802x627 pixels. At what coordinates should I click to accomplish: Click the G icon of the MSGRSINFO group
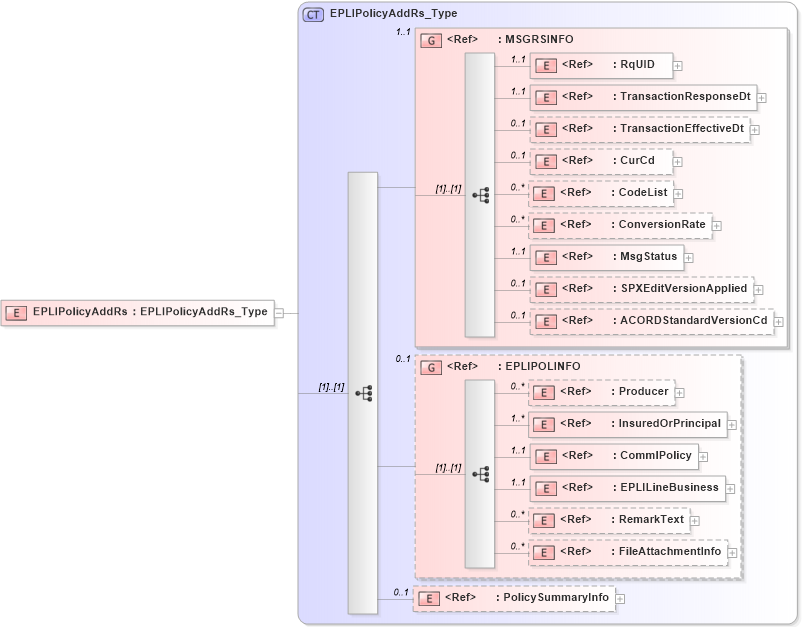point(432,40)
